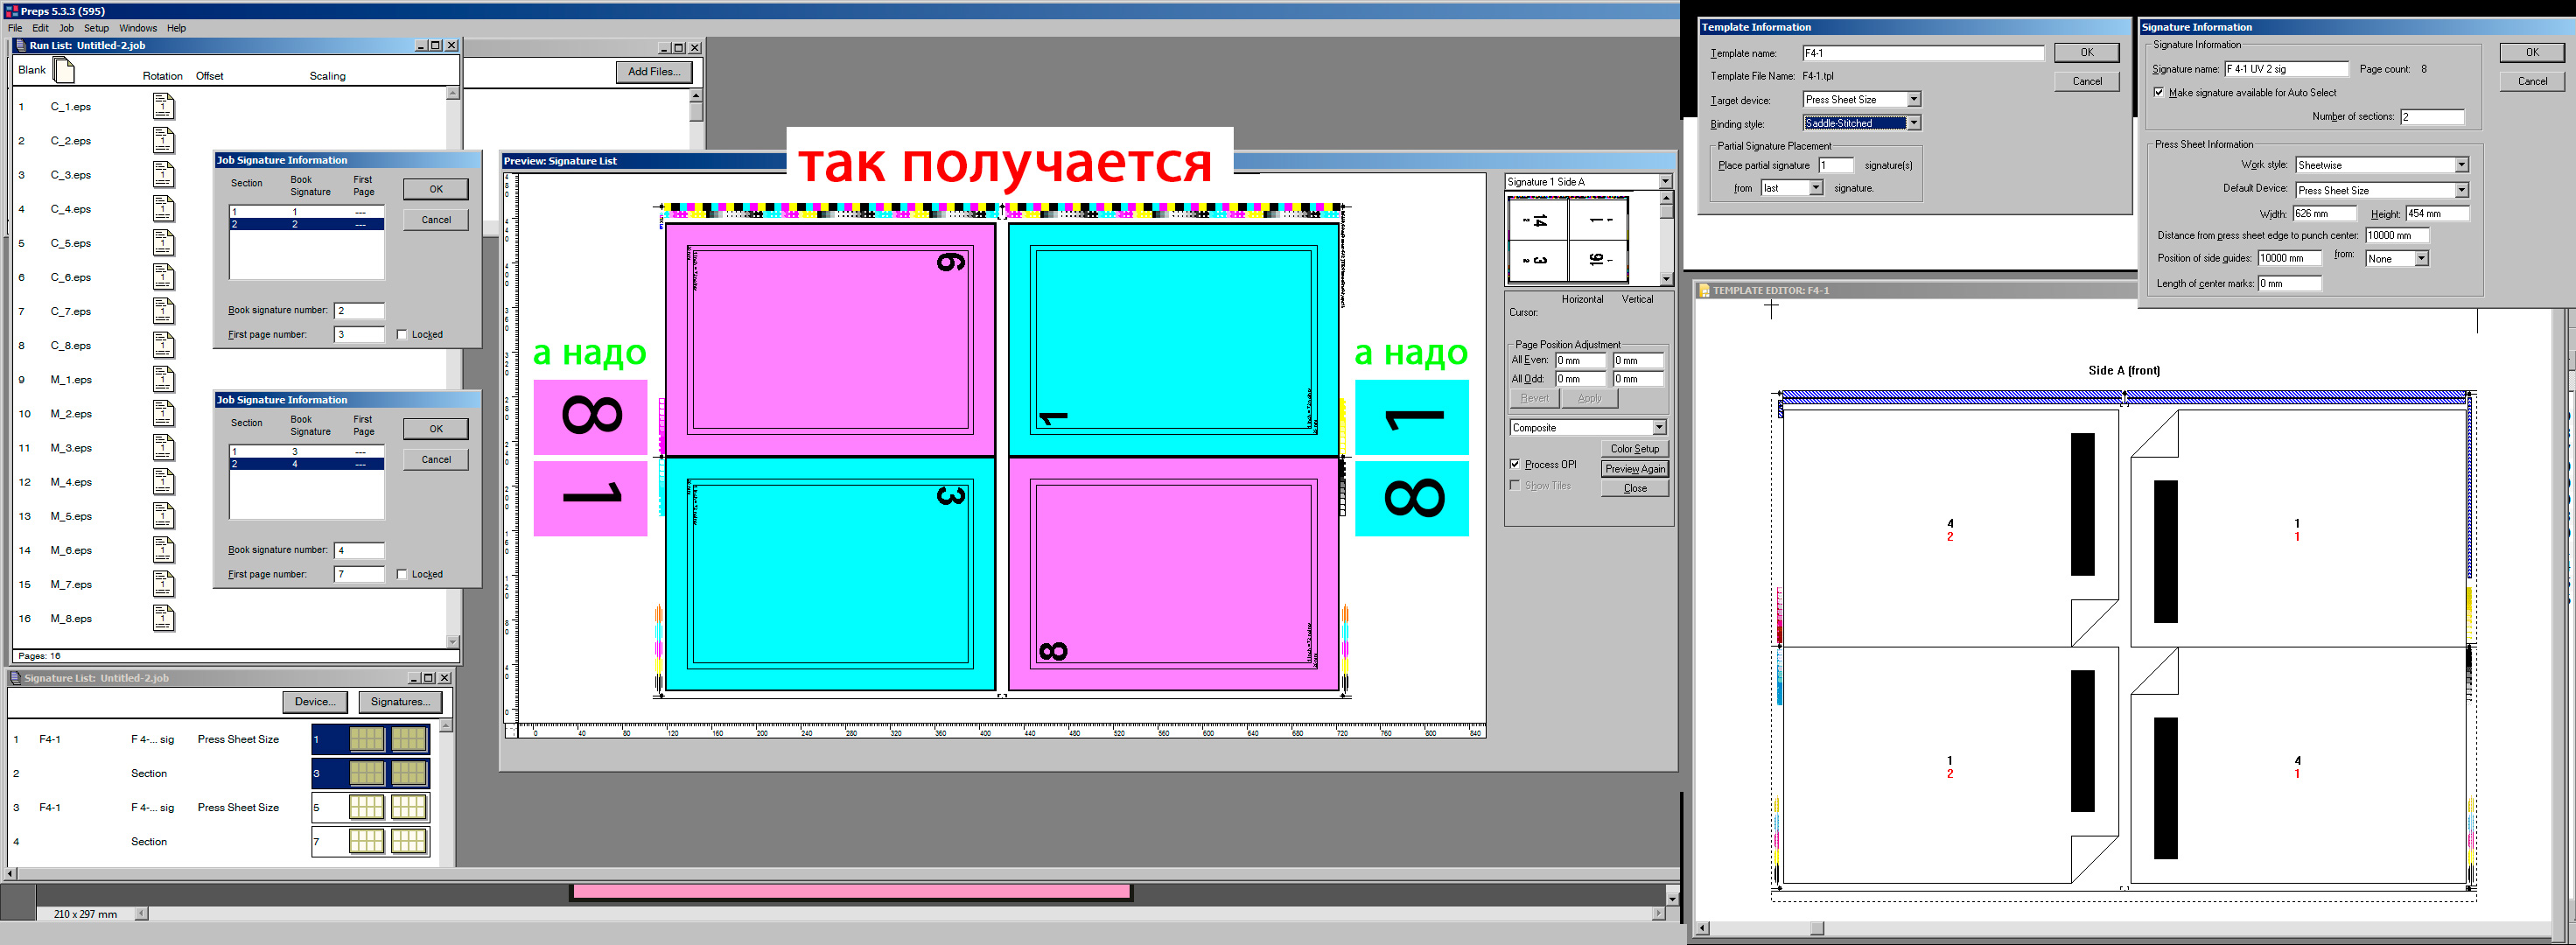
Task: Select signature thumbnail numbered 1 in Signature List
Action: click(366, 739)
